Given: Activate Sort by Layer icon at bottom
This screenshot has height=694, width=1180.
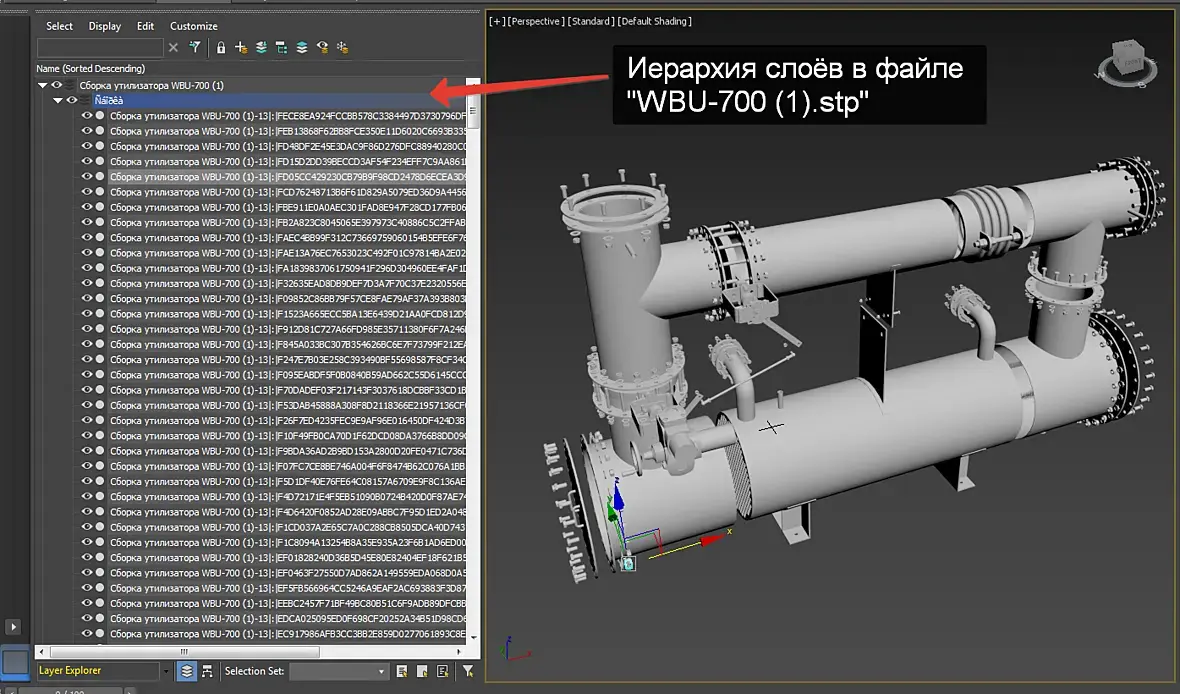Looking at the screenshot, I should [x=187, y=671].
